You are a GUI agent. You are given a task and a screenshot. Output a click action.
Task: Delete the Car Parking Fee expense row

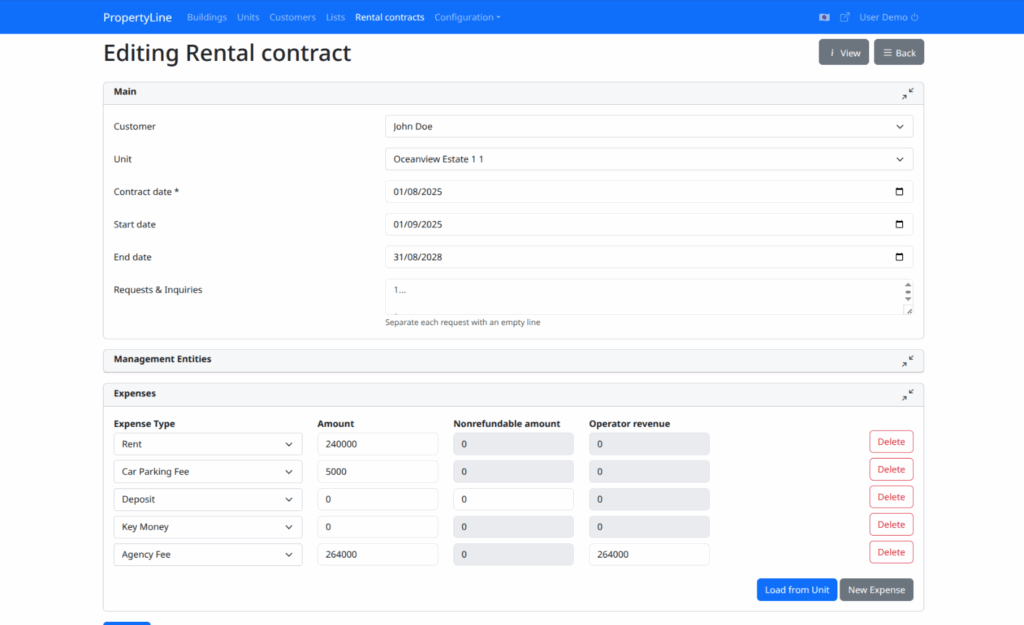pyautogui.click(x=890, y=470)
